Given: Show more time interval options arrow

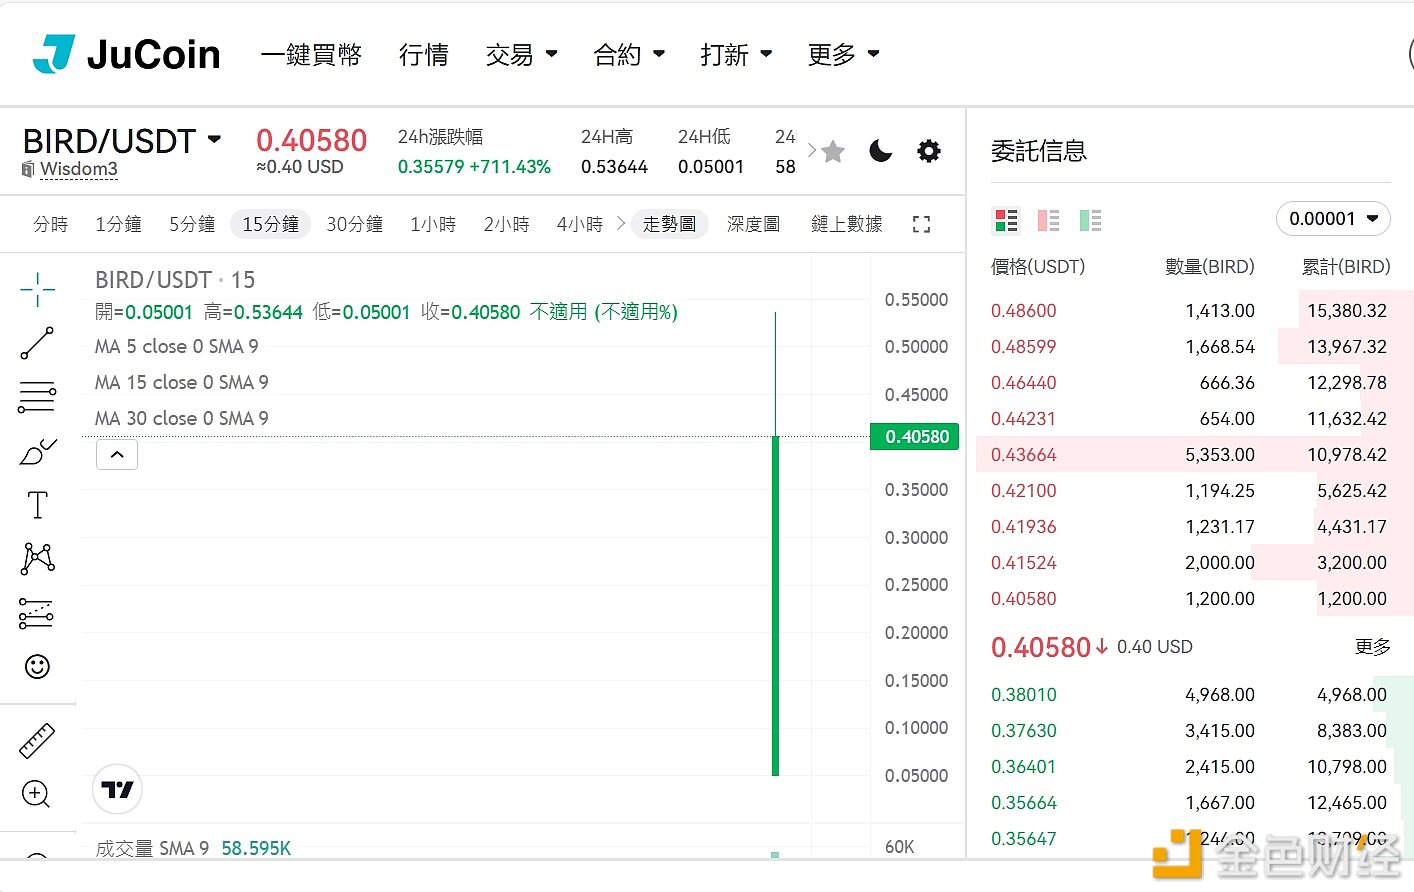Looking at the screenshot, I should (x=621, y=223).
